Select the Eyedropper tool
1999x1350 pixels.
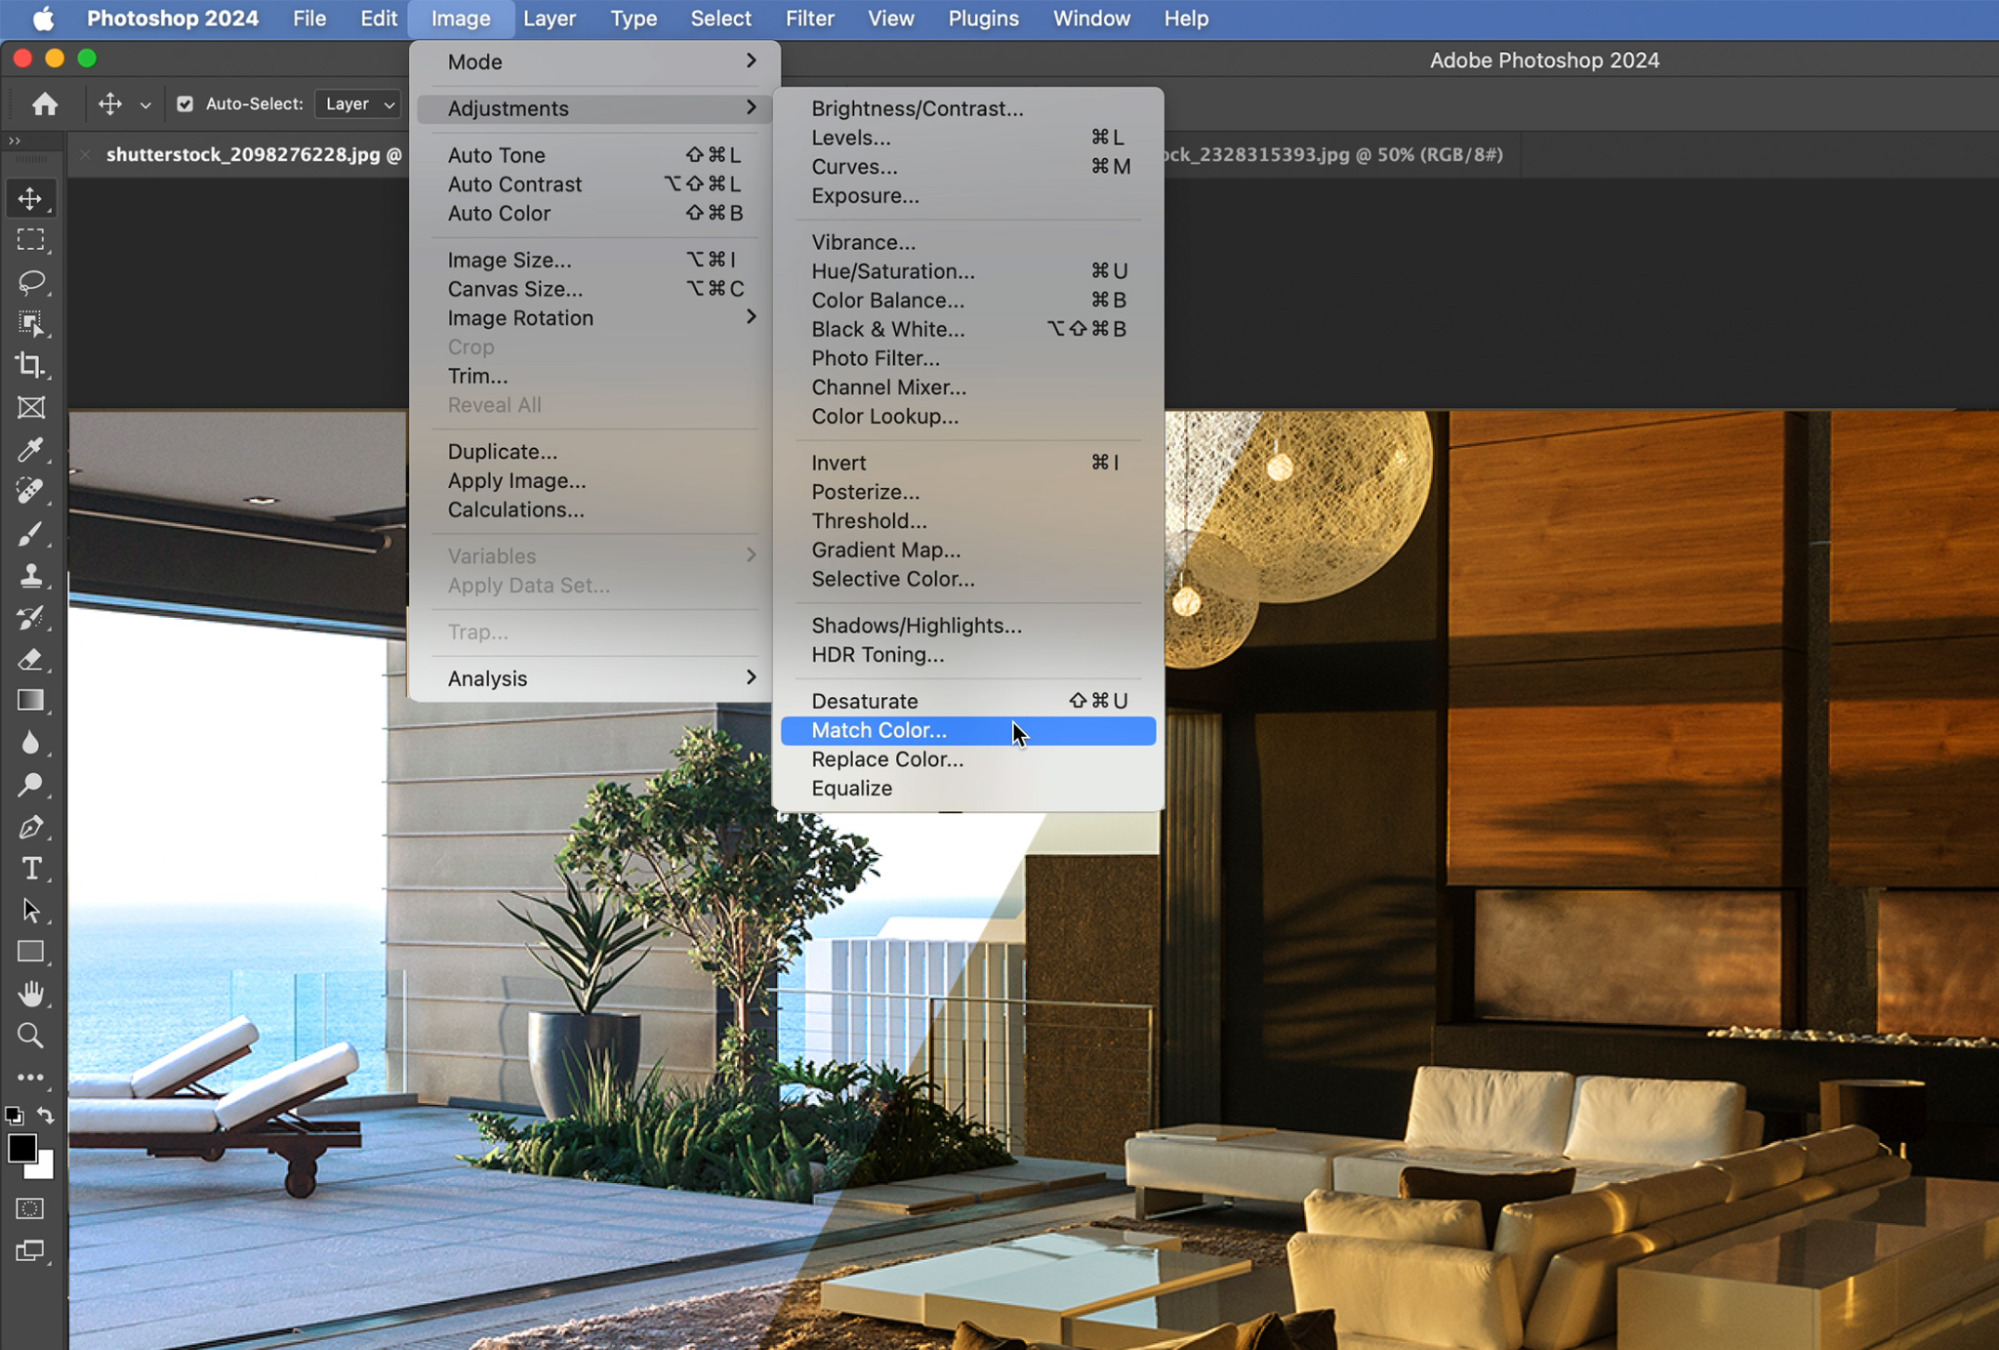(x=31, y=449)
